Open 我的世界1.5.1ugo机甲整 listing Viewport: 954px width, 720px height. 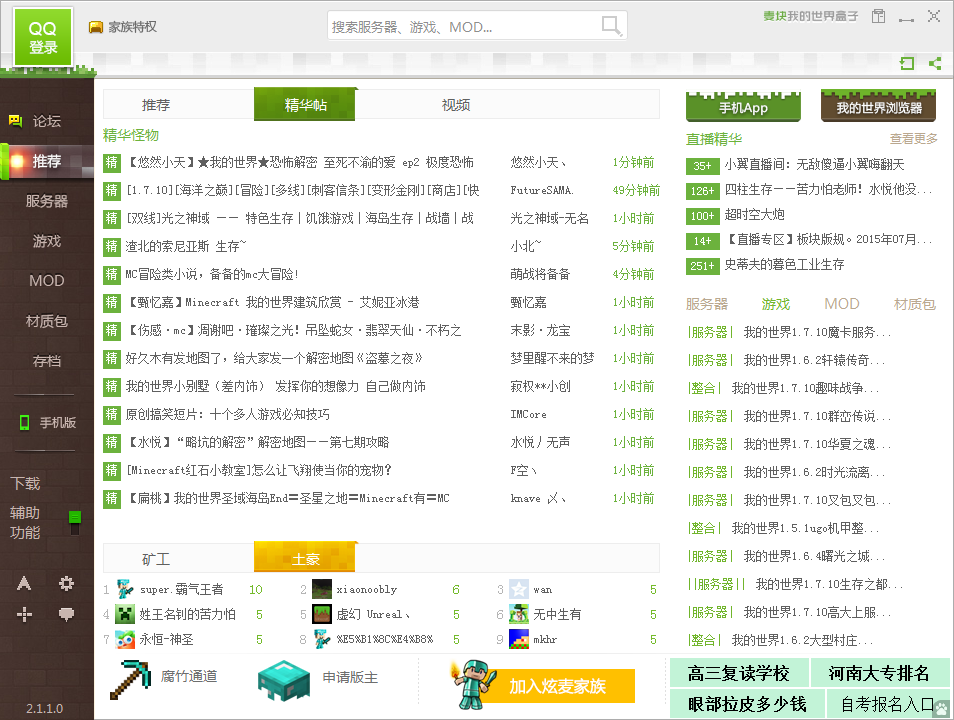(805, 528)
